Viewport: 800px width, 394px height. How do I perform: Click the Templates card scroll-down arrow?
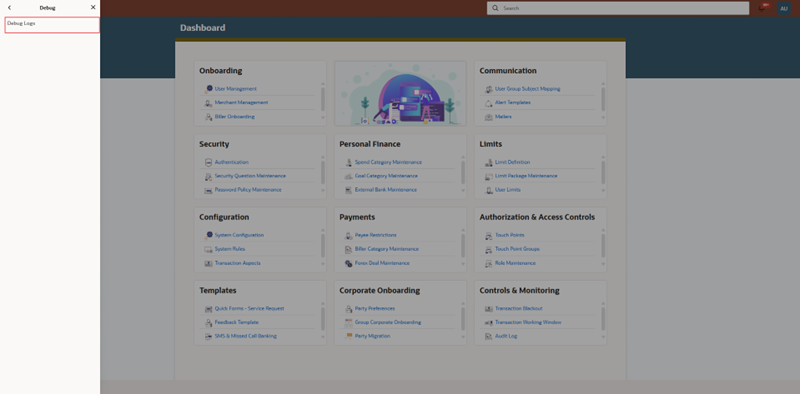pos(322,337)
